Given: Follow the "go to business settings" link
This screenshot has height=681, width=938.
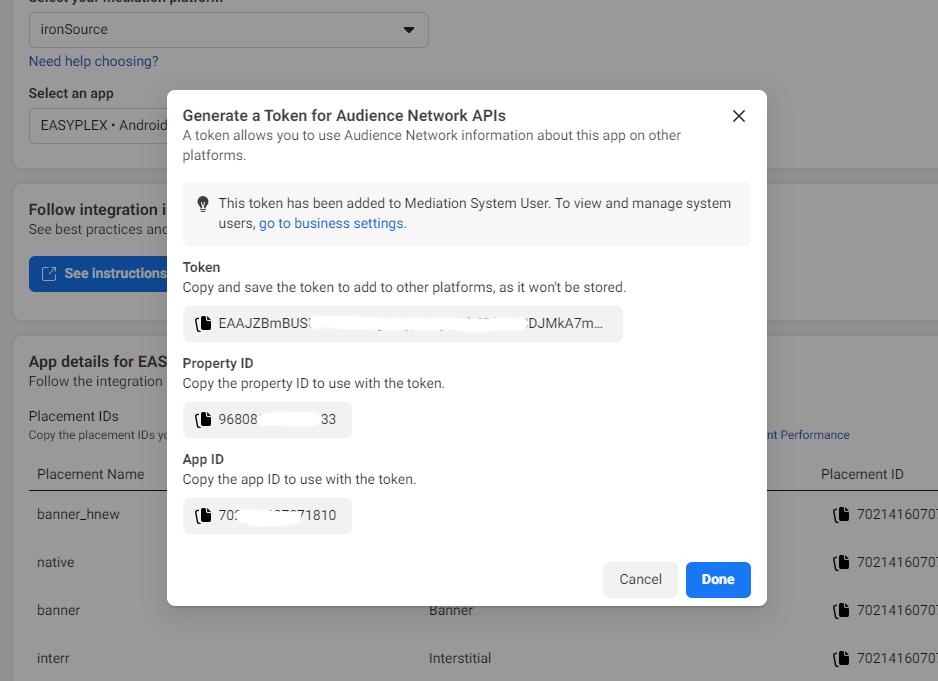Looking at the screenshot, I should click(332, 223).
